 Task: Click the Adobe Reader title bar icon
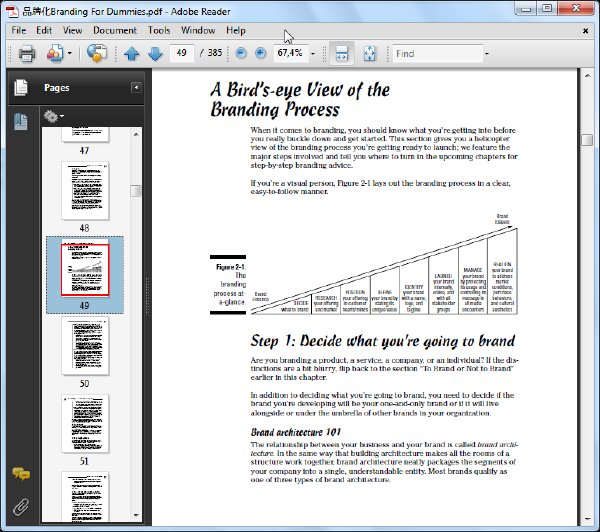[13, 11]
